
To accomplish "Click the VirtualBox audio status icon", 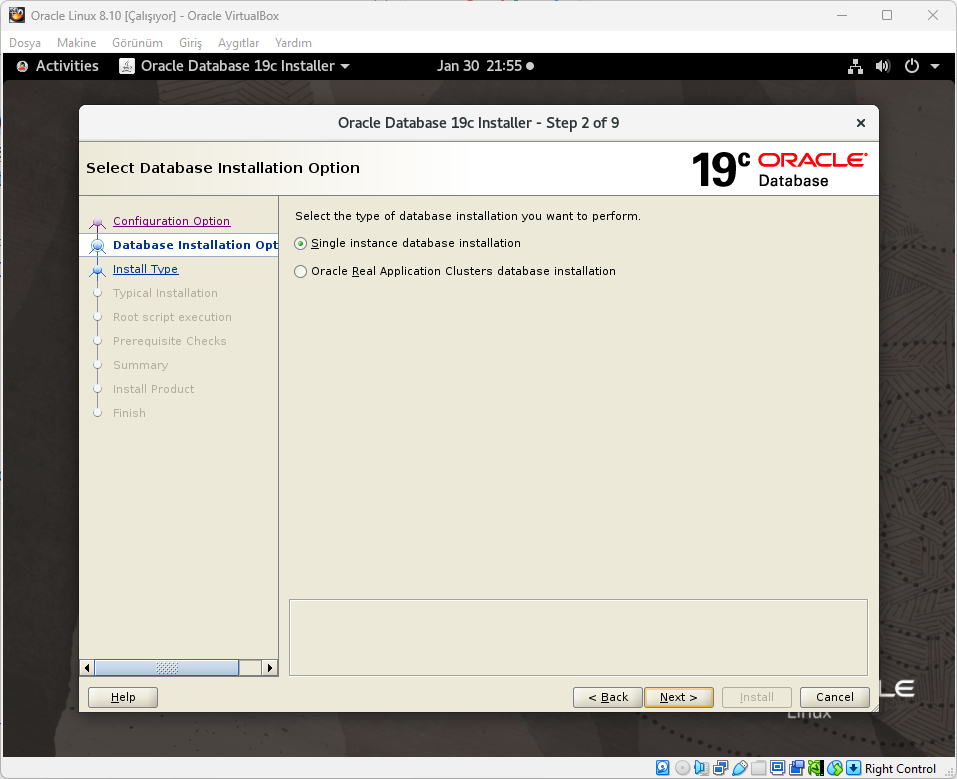I will (x=701, y=768).
